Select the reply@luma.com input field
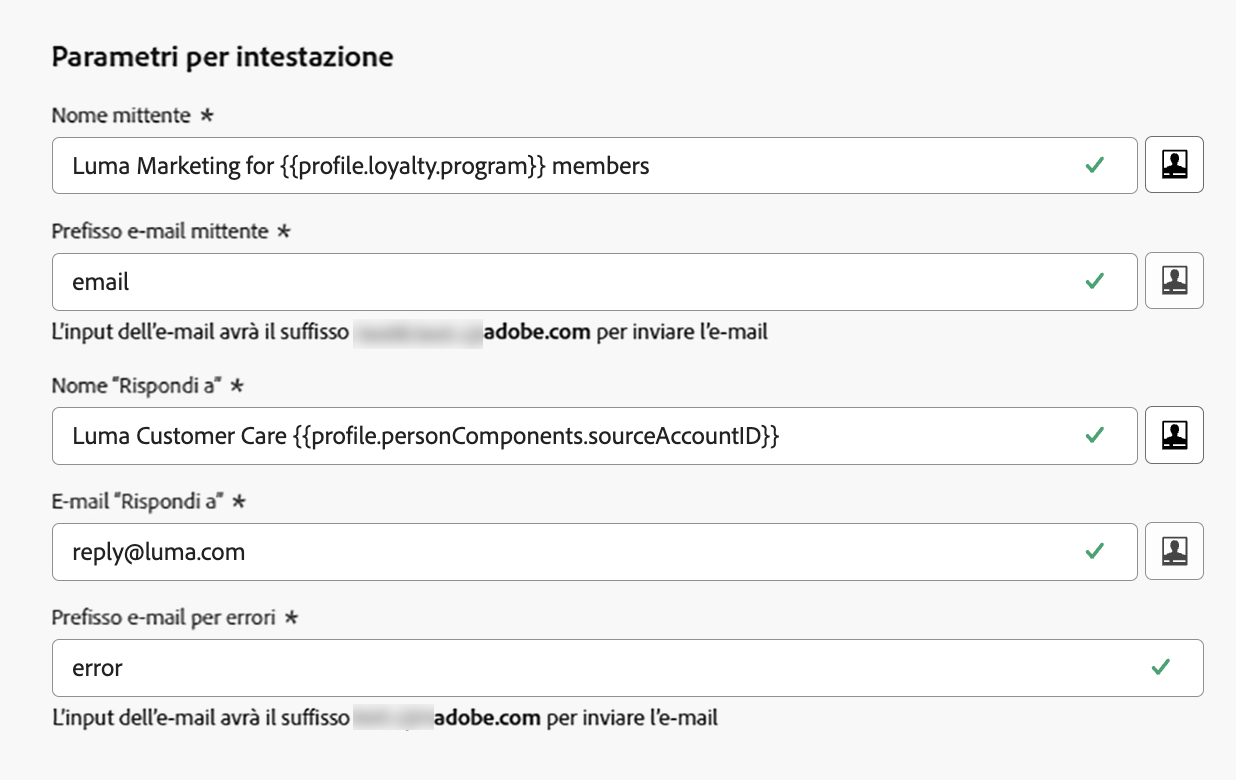Screen dimensions: 1236x780 pyautogui.click(x=560, y=552)
